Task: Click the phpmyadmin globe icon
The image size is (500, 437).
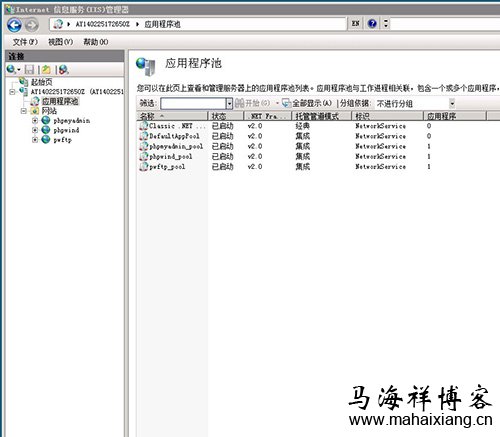Action: click(x=46, y=120)
